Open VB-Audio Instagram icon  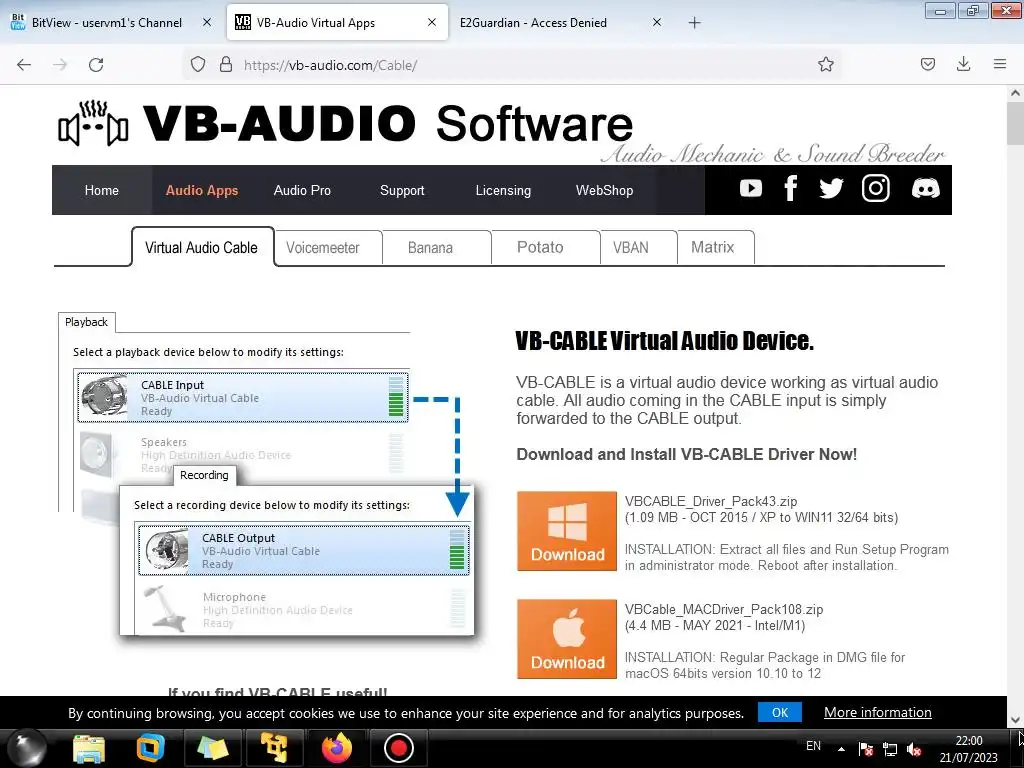(875, 189)
